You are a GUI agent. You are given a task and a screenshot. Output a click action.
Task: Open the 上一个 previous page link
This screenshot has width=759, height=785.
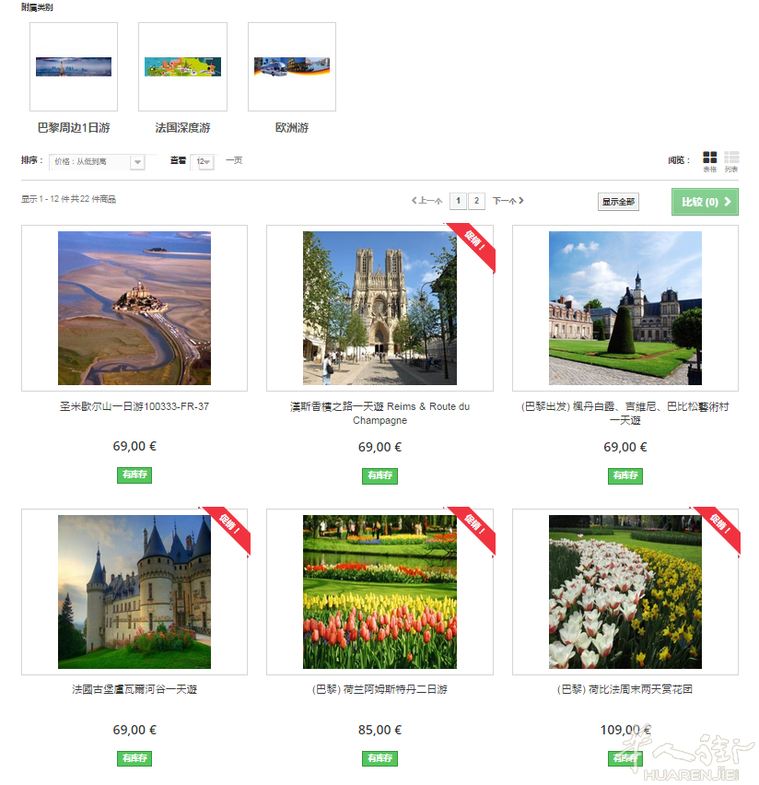427,201
